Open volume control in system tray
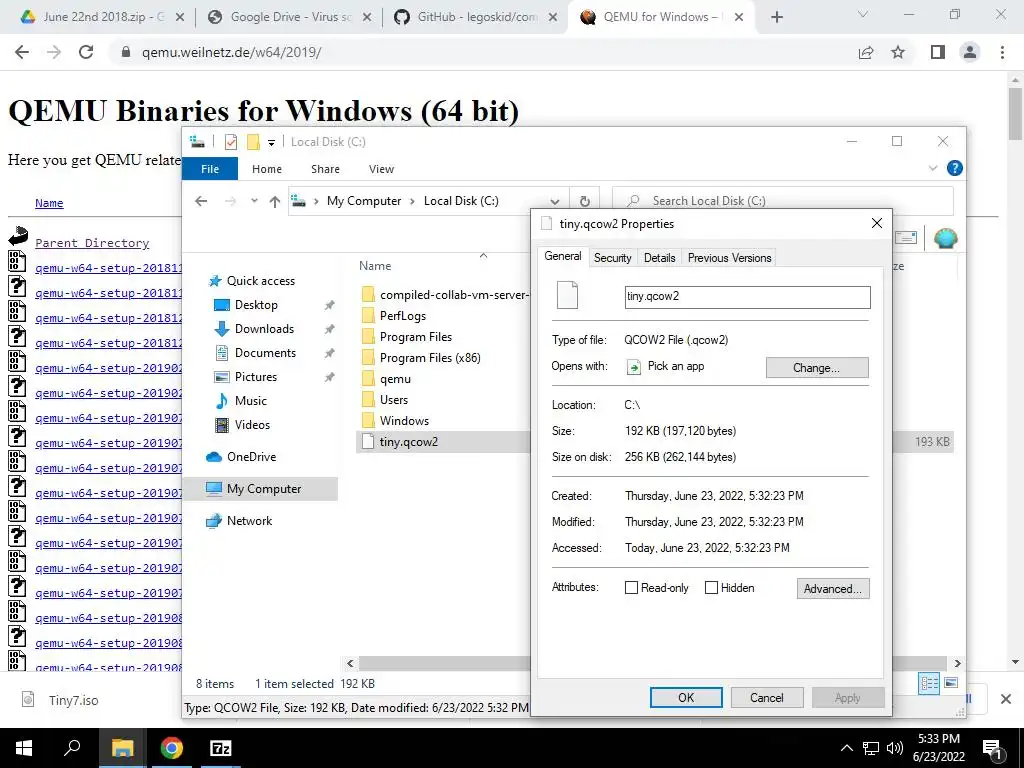 point(895,748)
